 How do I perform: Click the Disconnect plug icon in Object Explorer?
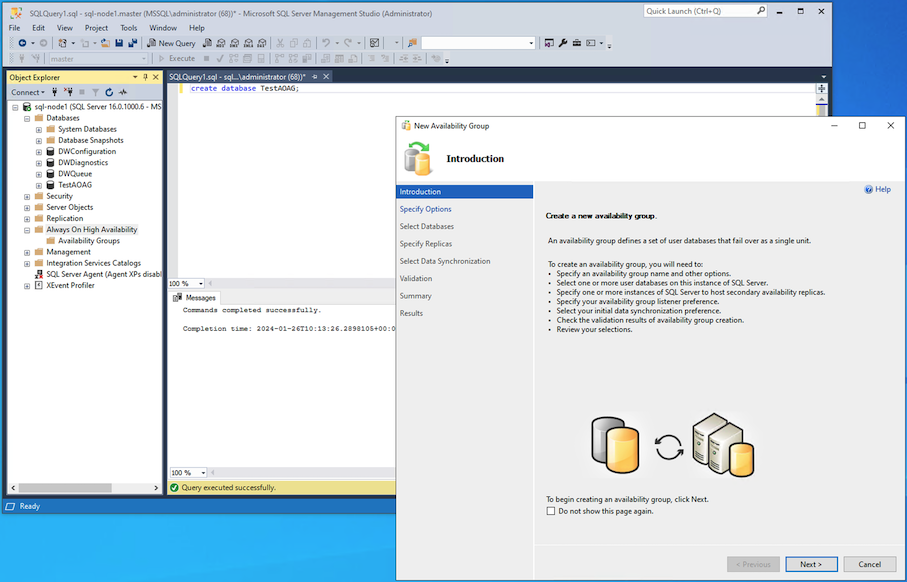coord(68,92)
